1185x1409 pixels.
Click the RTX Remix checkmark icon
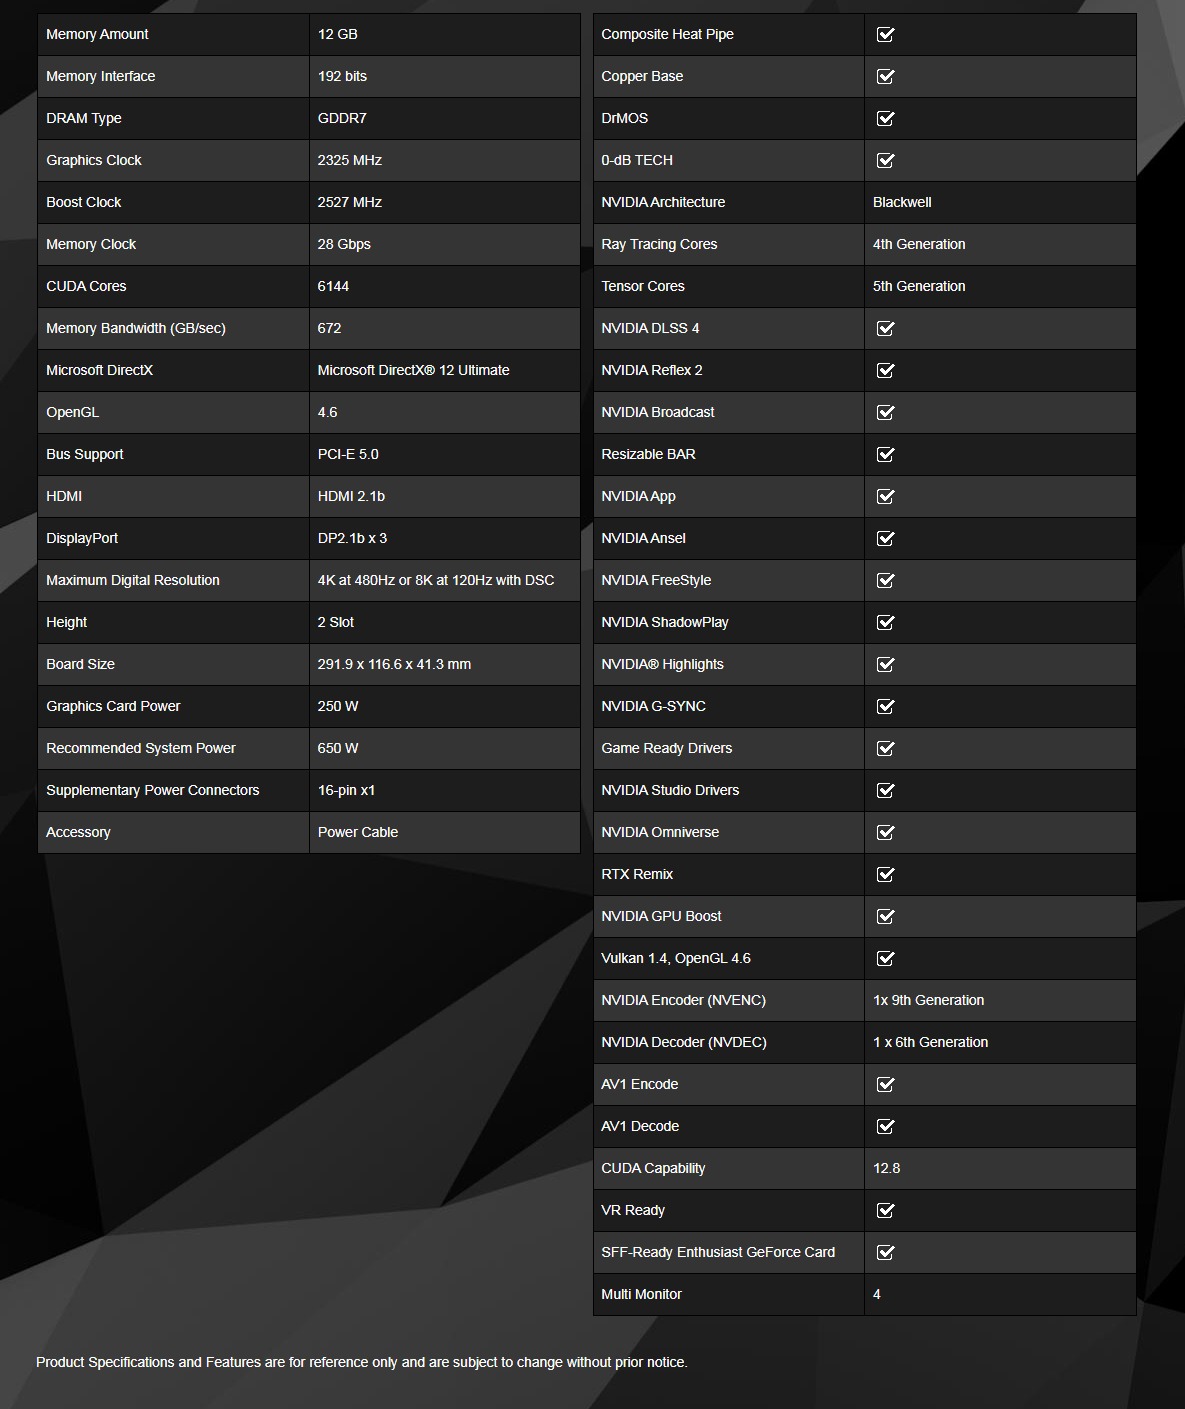(x=885, y=874)
